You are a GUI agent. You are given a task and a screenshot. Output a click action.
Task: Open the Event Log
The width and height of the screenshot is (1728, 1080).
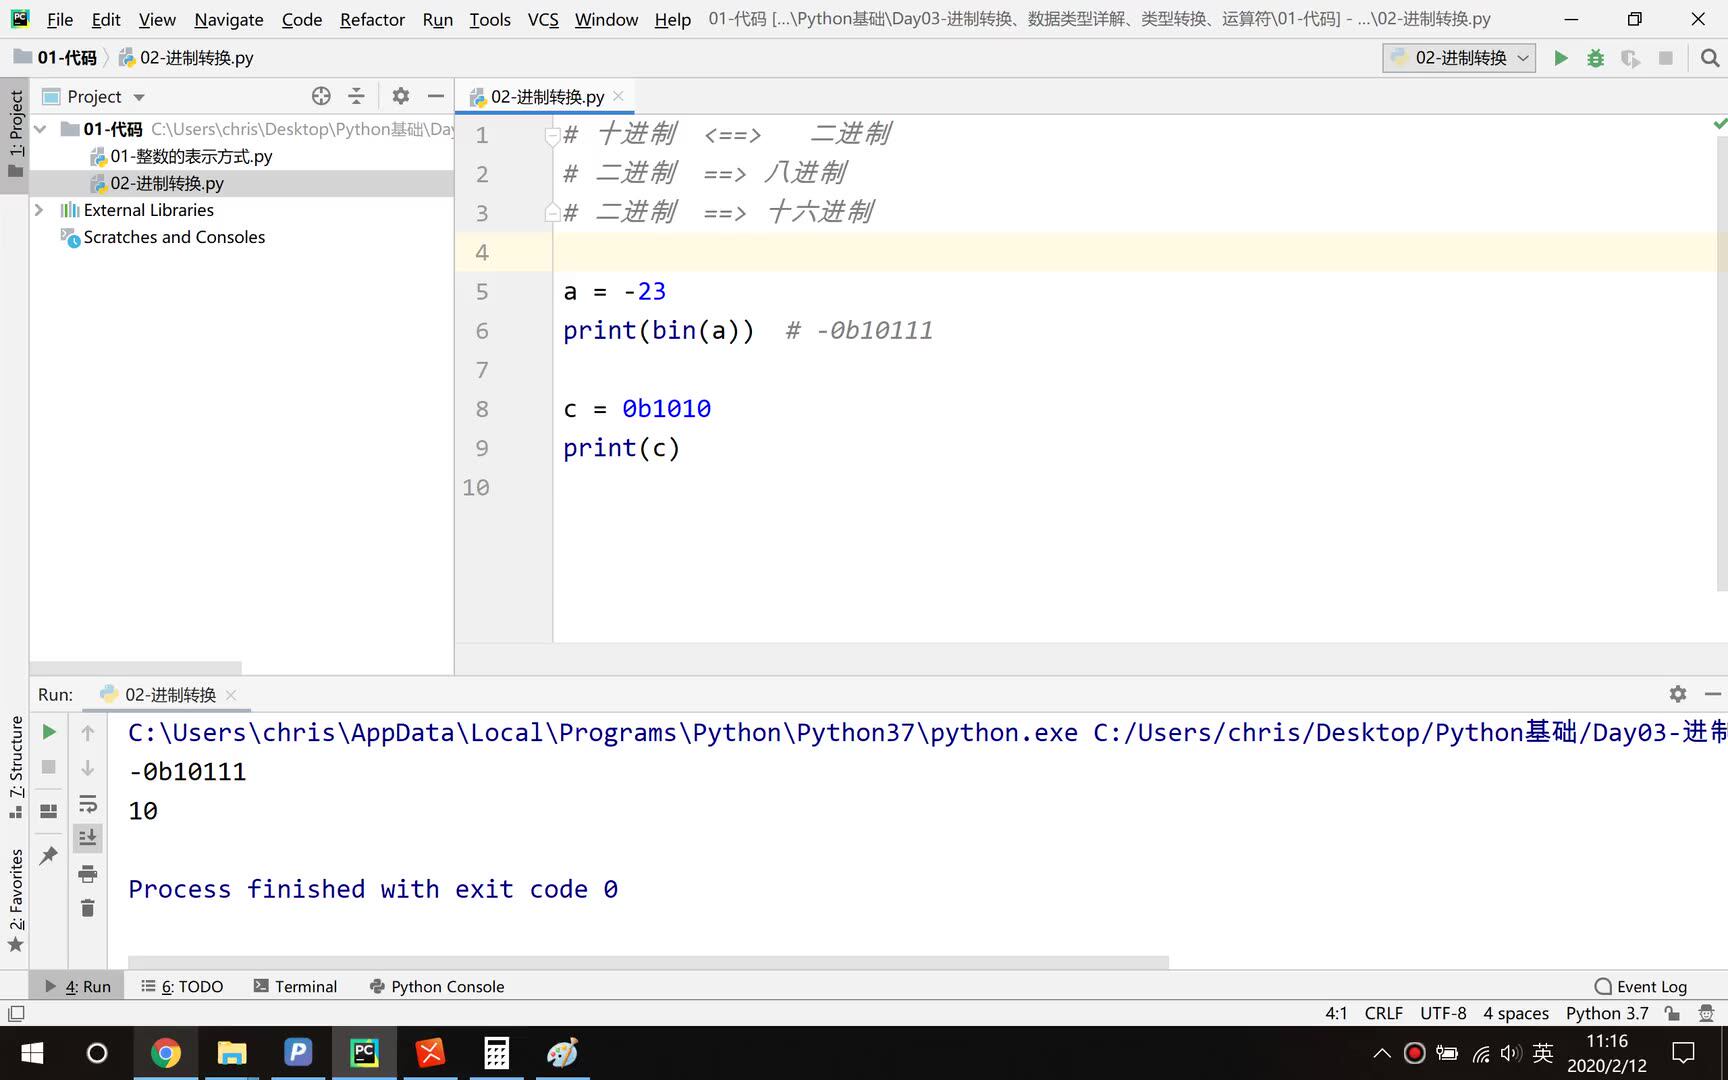coord(1640,986)
